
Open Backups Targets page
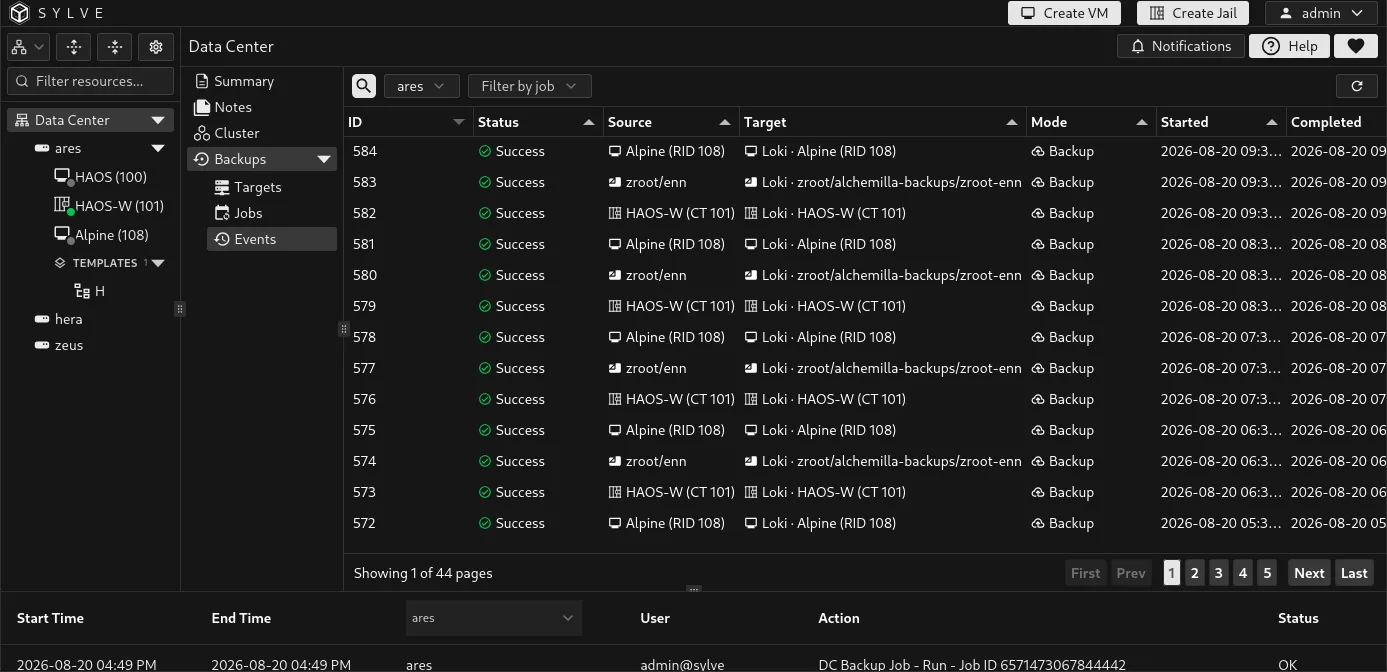258,187
